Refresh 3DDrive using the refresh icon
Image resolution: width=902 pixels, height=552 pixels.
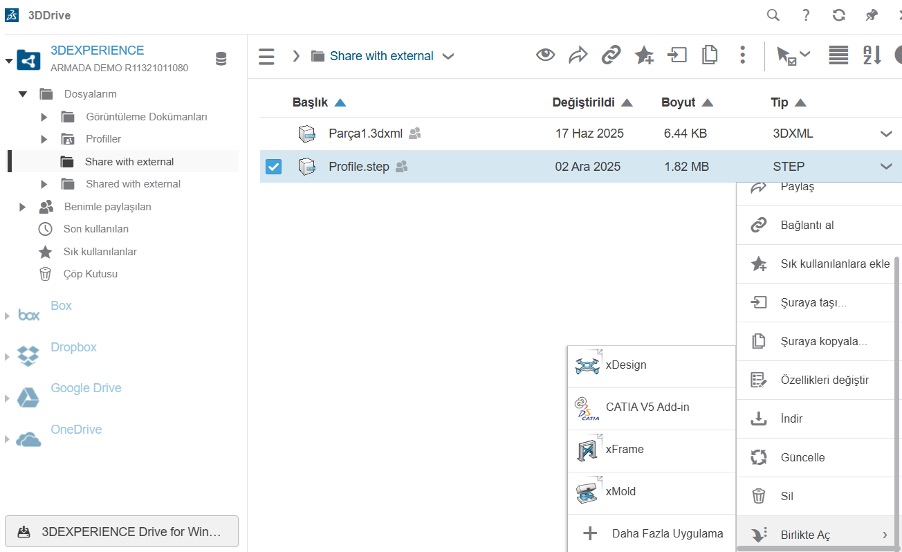839,15
